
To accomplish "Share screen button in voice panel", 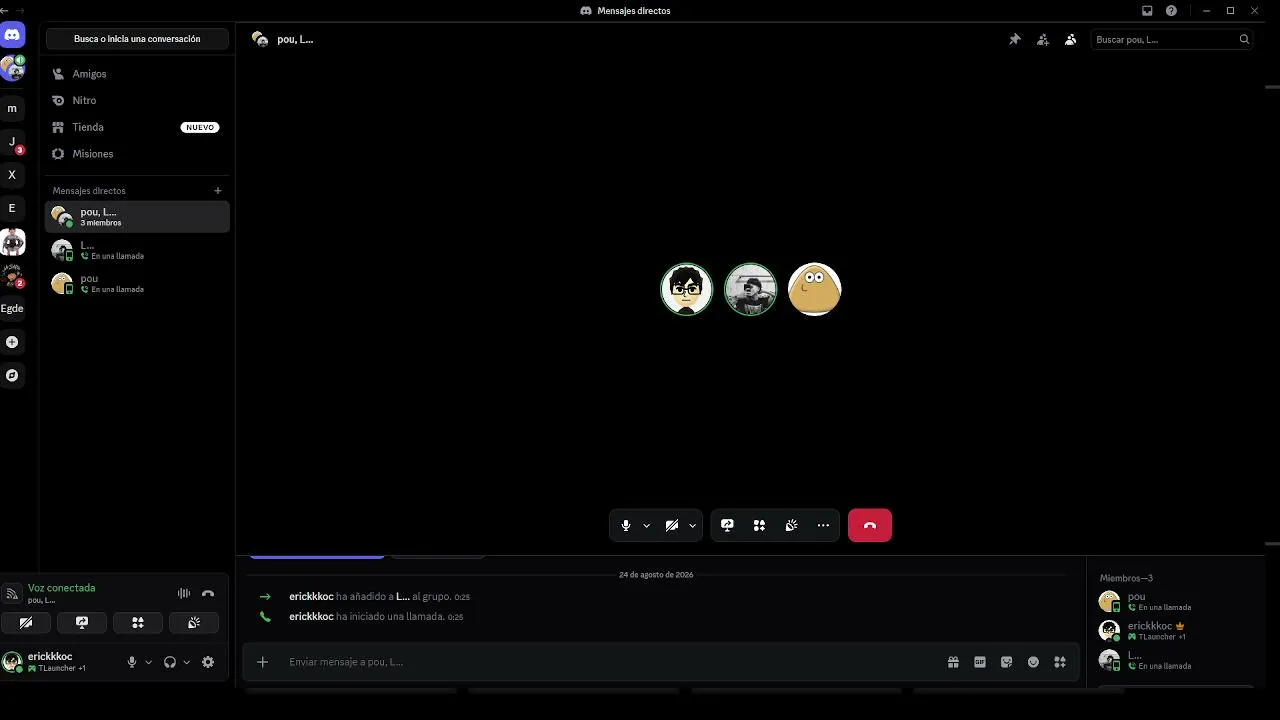I will (x=82, y=622).
